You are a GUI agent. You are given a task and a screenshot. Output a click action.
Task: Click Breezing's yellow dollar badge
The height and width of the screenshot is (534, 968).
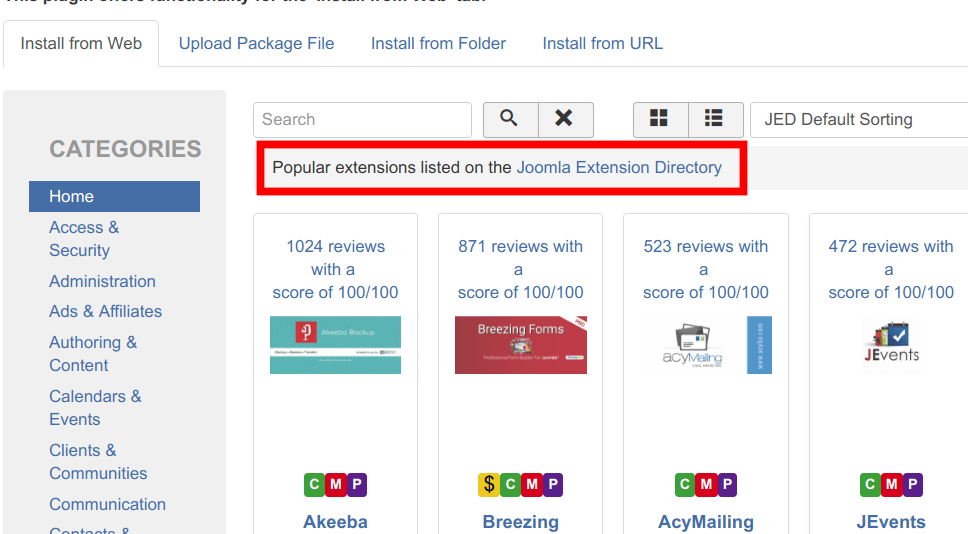click(x=489, y=485)
